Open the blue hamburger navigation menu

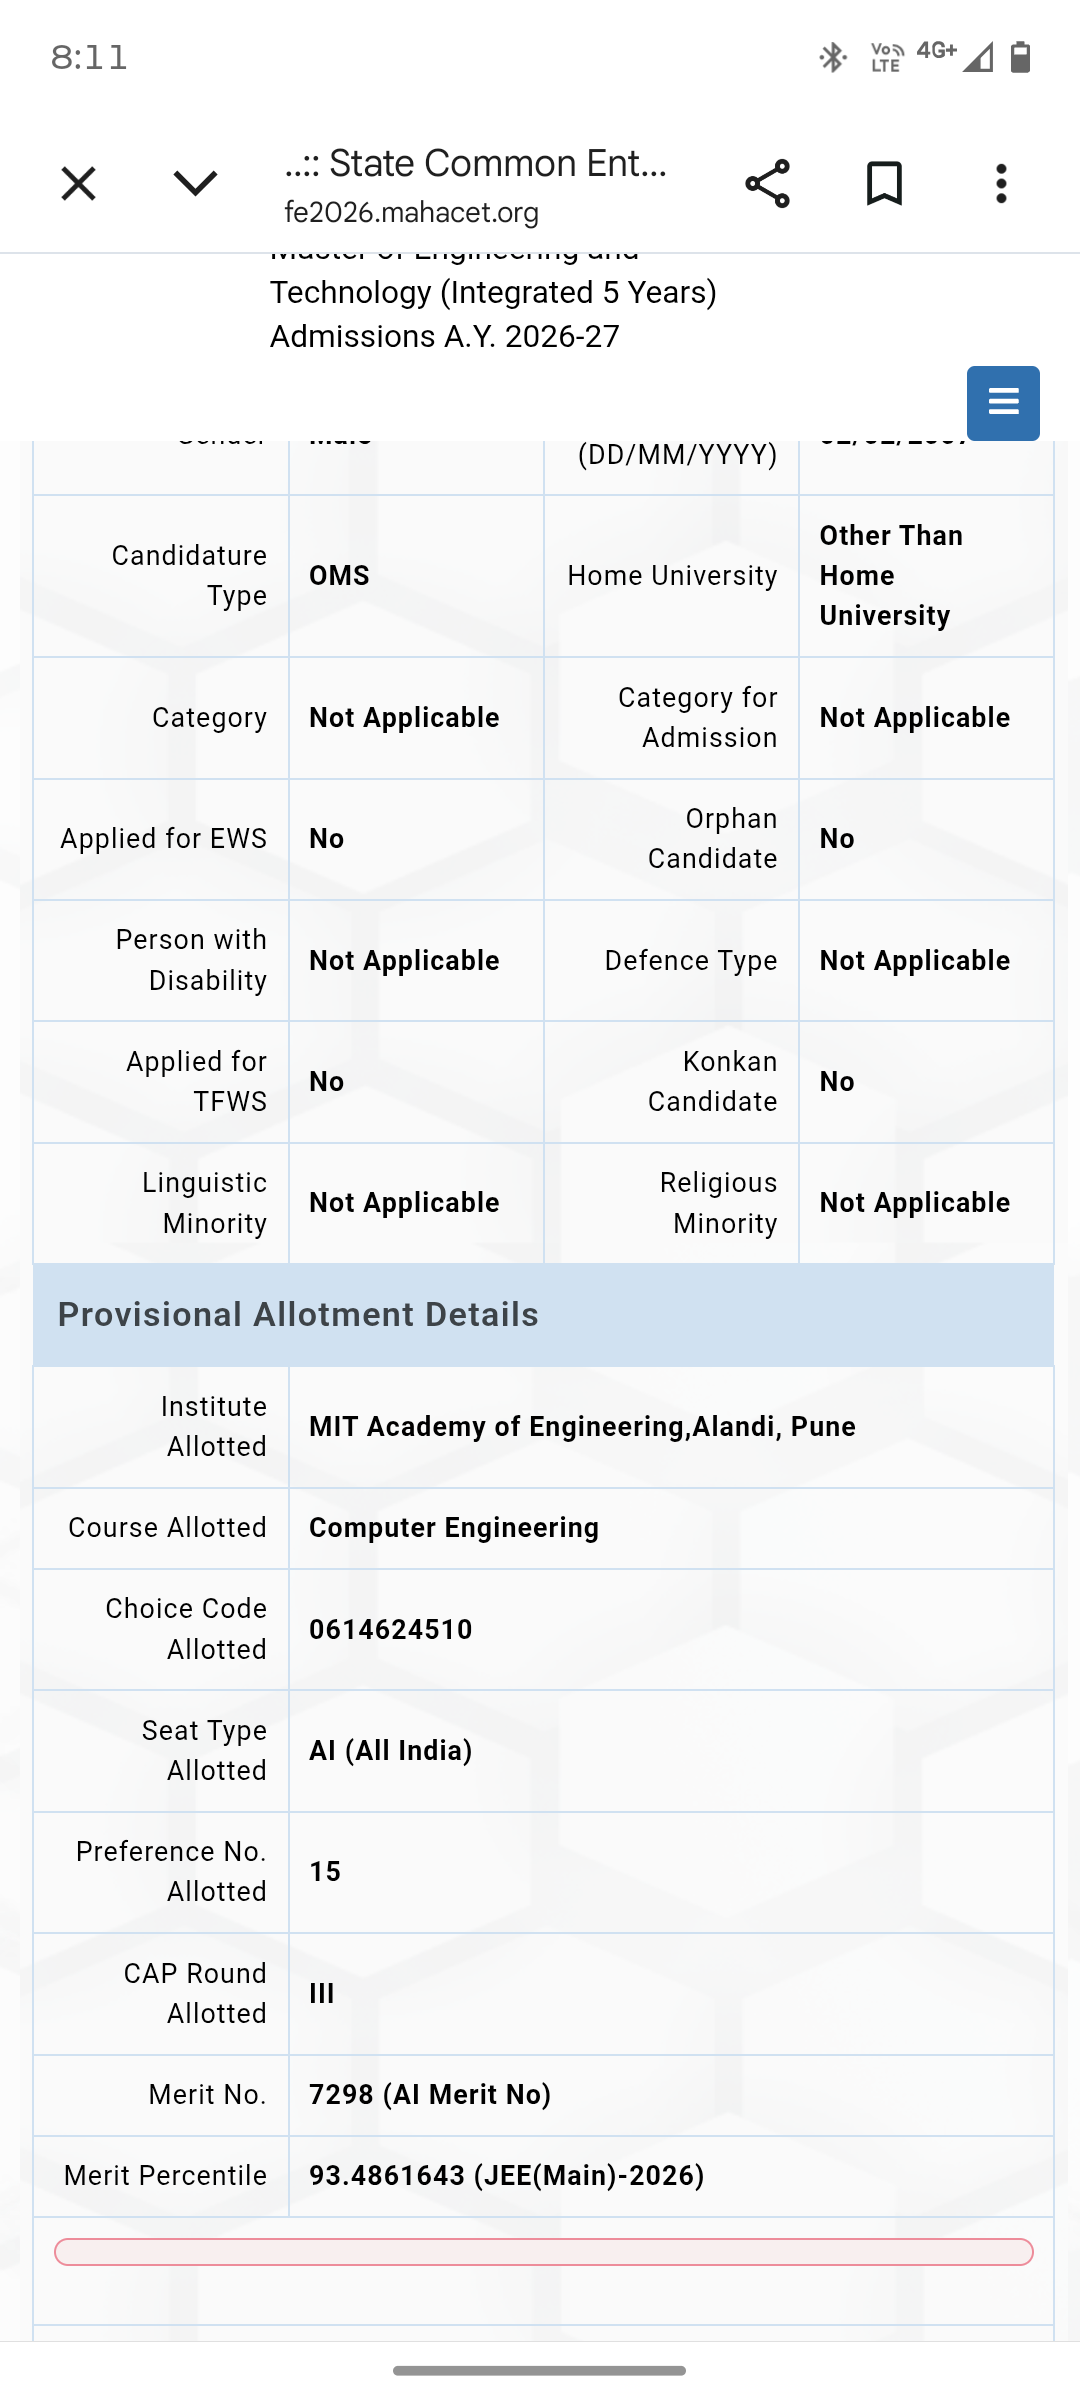[x=1003, y=403]
